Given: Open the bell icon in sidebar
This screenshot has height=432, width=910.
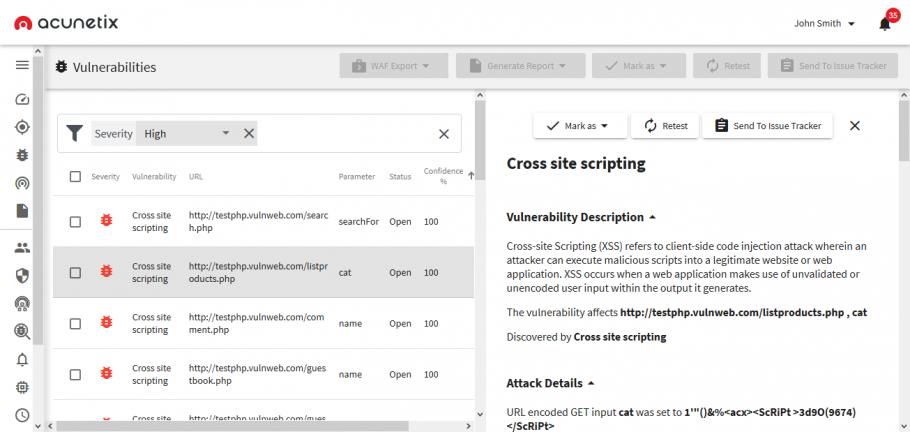Looking at the screenshot, I should pos(22,359).
